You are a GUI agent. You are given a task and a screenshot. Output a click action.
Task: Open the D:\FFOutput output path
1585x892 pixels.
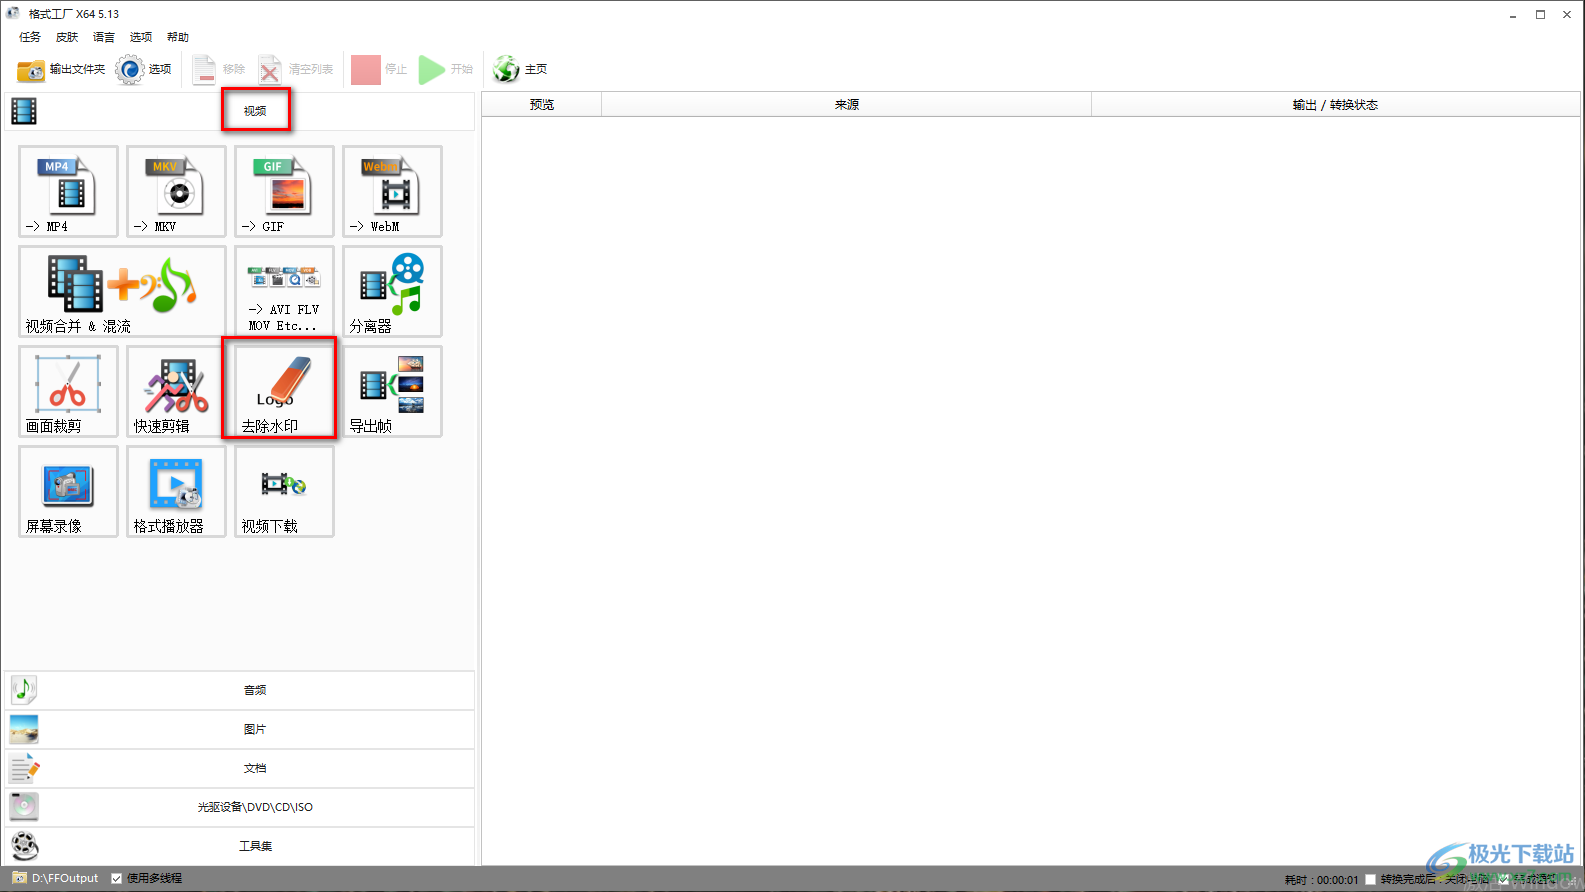pos(56,878)
